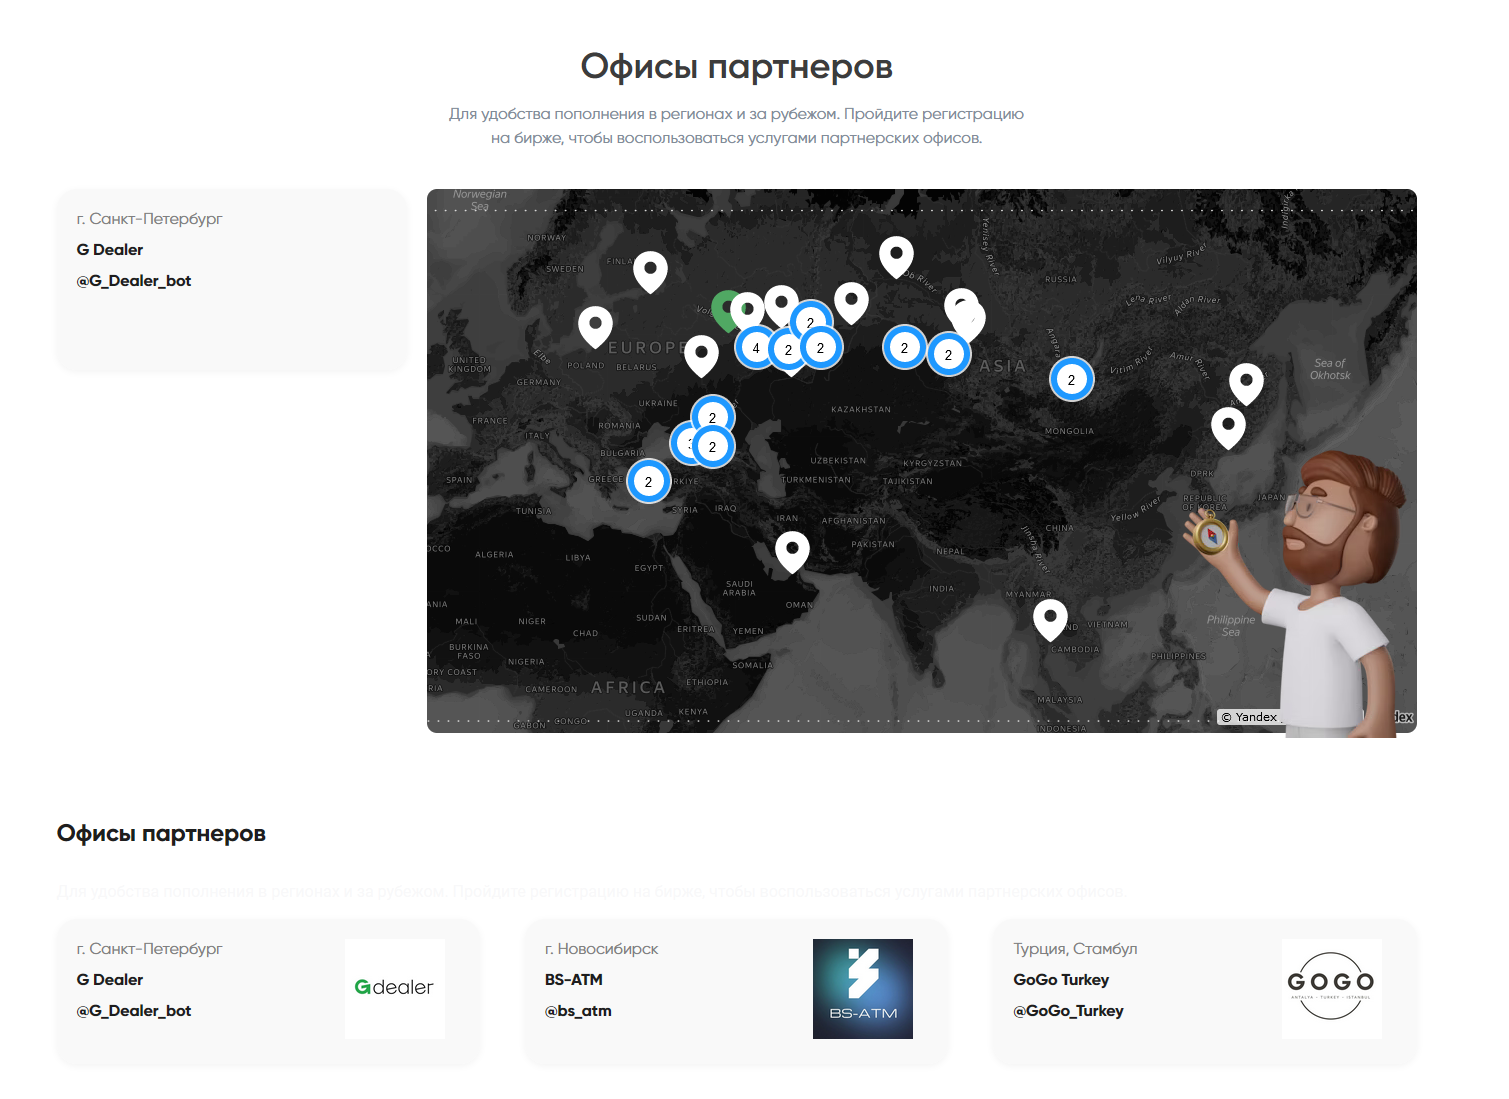Open the @bs_atm Telegram link
Screen dimensions: 1509x1099
[578, 1011]
